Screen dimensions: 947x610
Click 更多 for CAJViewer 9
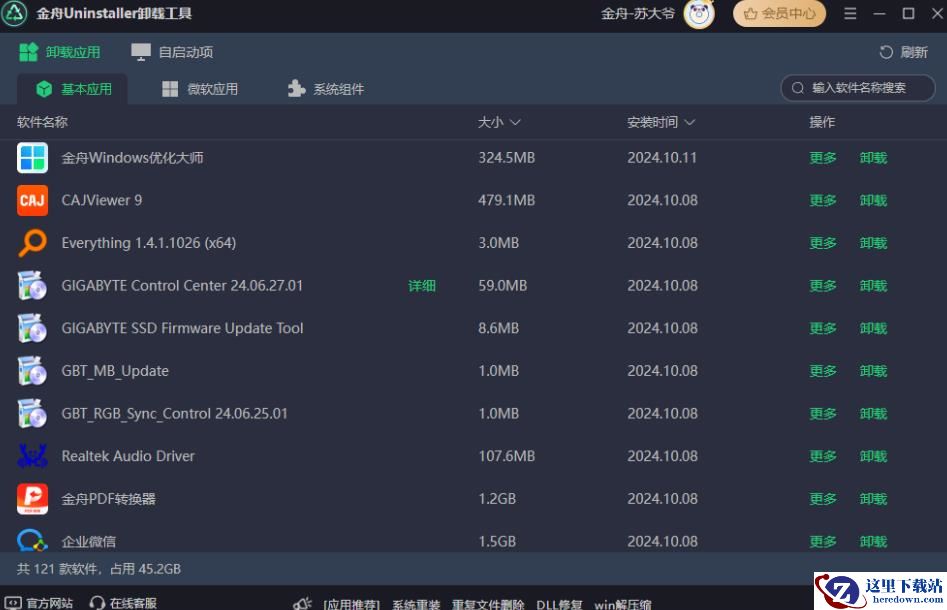pyautogui.click(x=823, y=201)
